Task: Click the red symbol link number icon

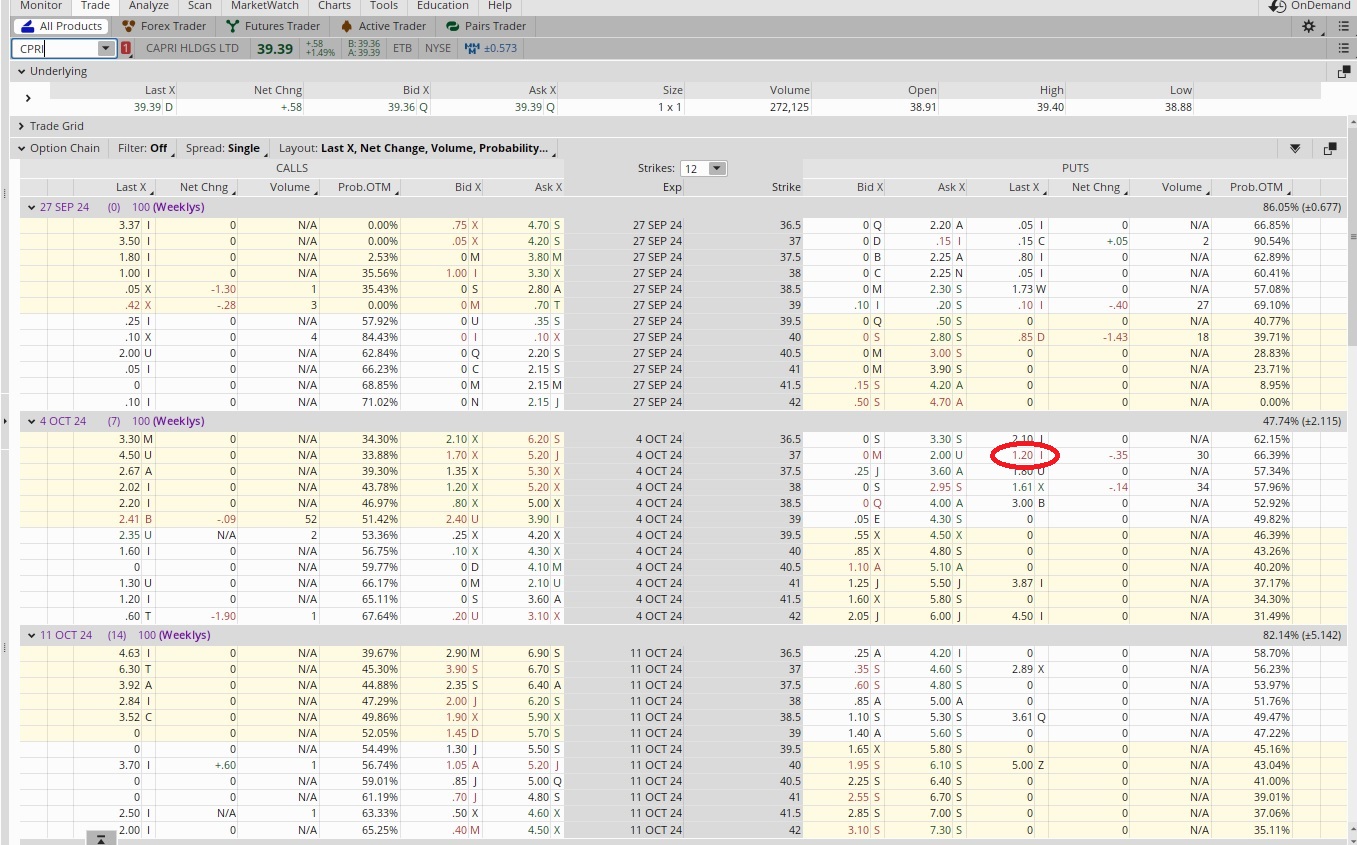Action: tap(126, 48)
